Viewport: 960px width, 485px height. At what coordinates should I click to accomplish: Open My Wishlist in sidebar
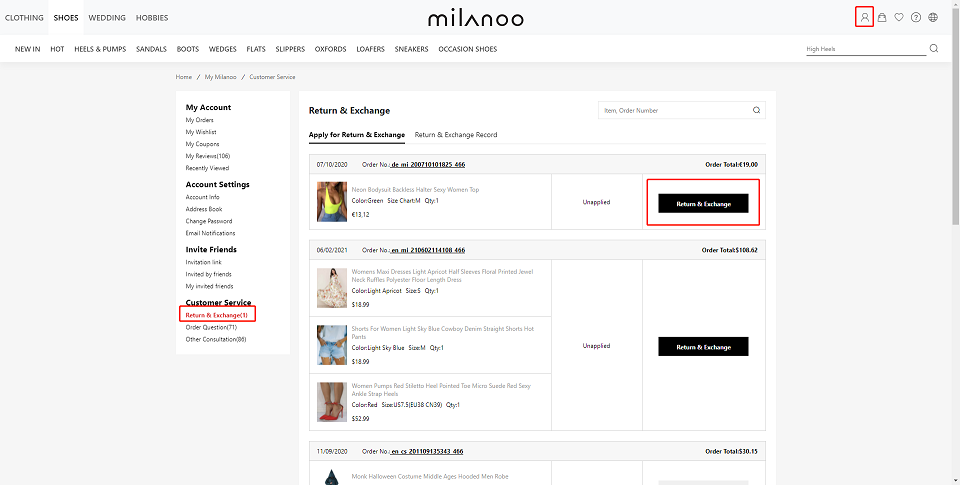pyautogui.click(x=201, y=132)
